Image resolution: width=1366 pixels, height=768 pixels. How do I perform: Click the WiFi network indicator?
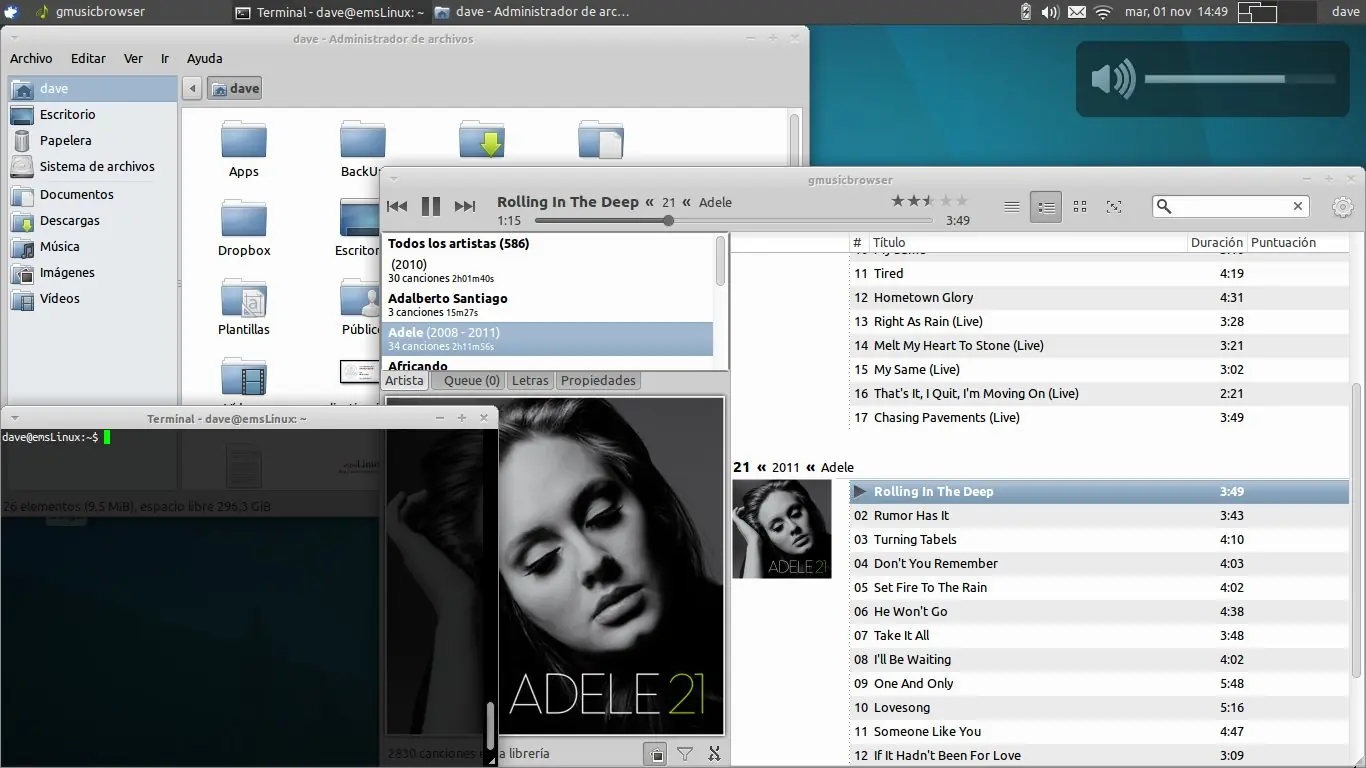1103,12
